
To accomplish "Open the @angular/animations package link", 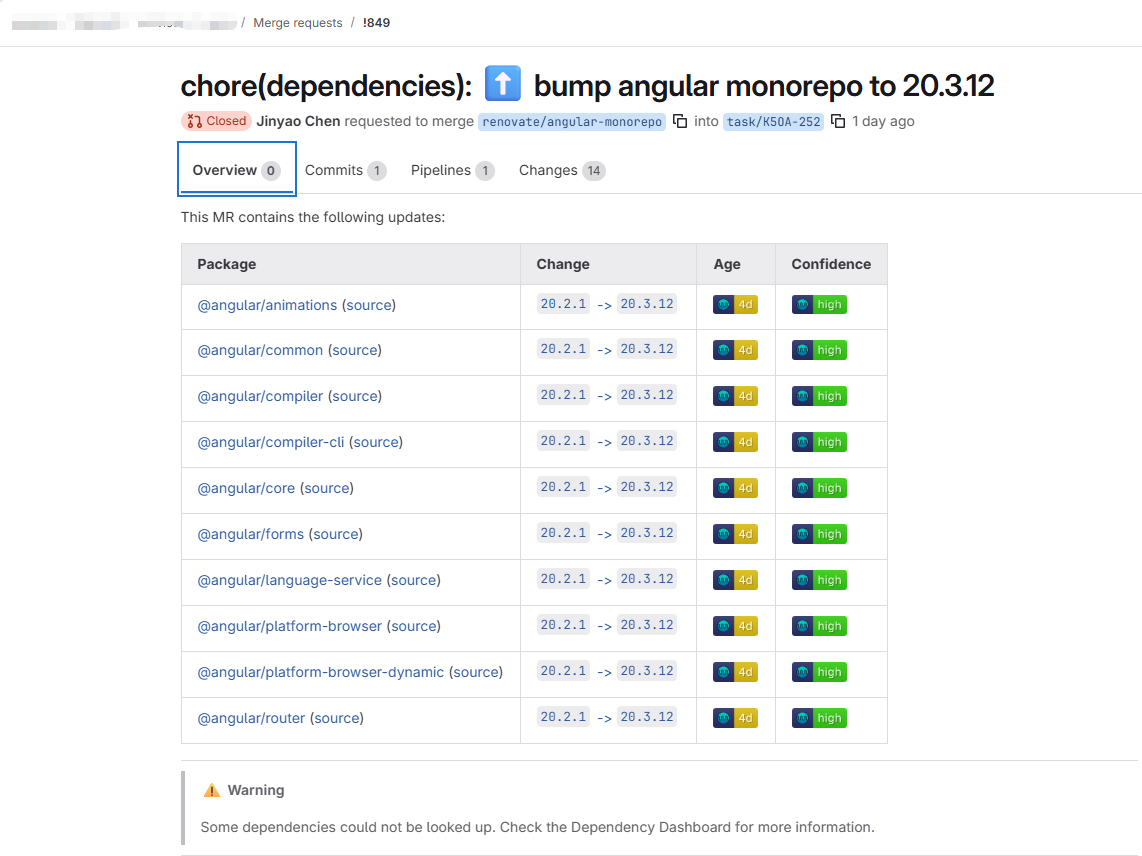I will coord(267,305).
